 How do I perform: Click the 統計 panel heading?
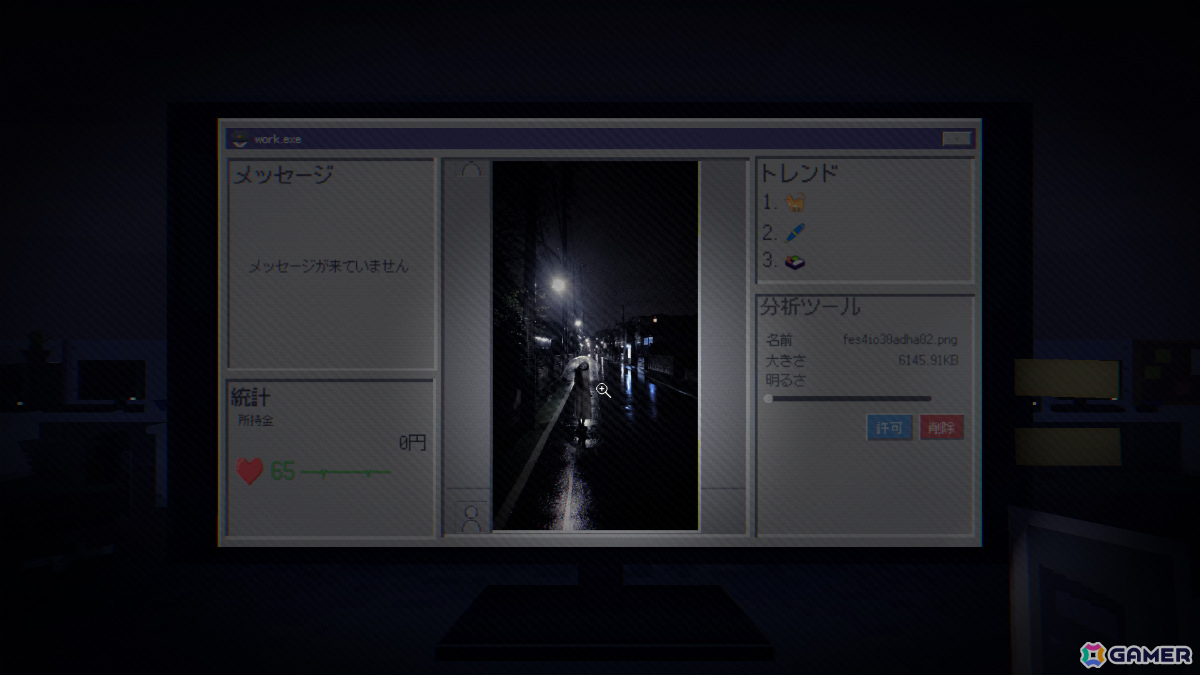(251, 397)
